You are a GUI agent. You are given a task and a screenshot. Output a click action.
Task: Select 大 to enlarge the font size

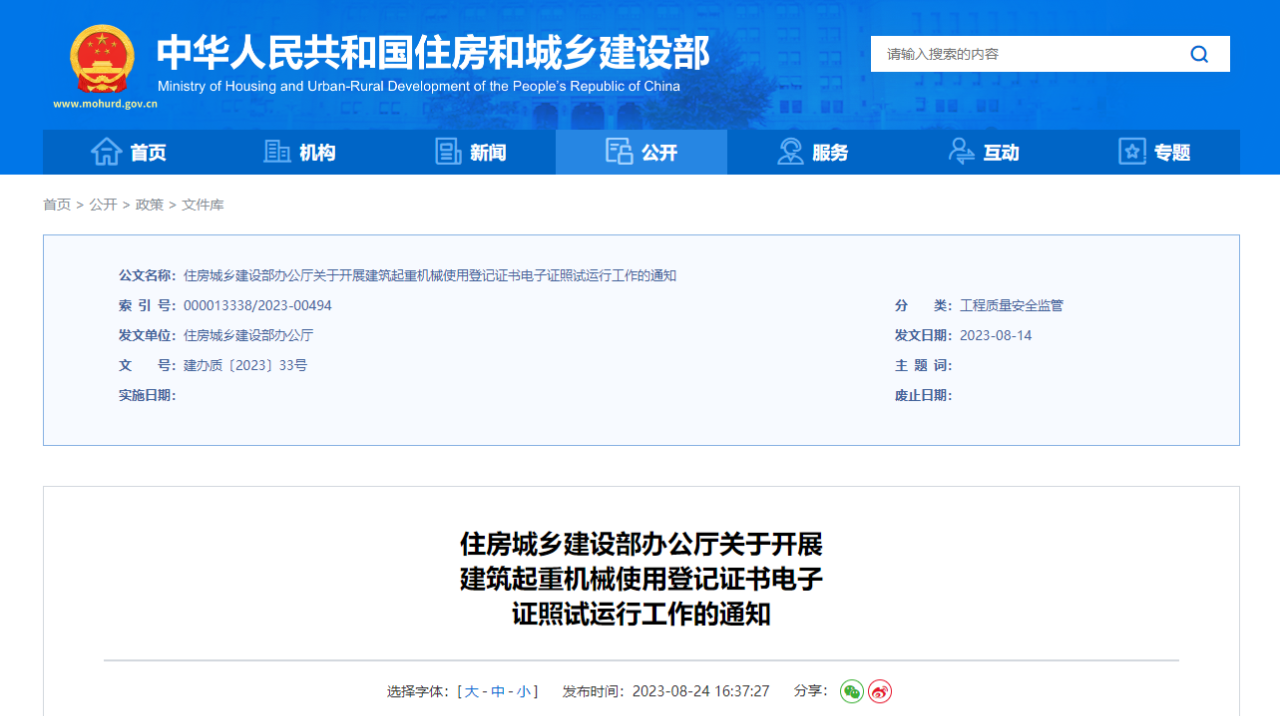(472, 691)
